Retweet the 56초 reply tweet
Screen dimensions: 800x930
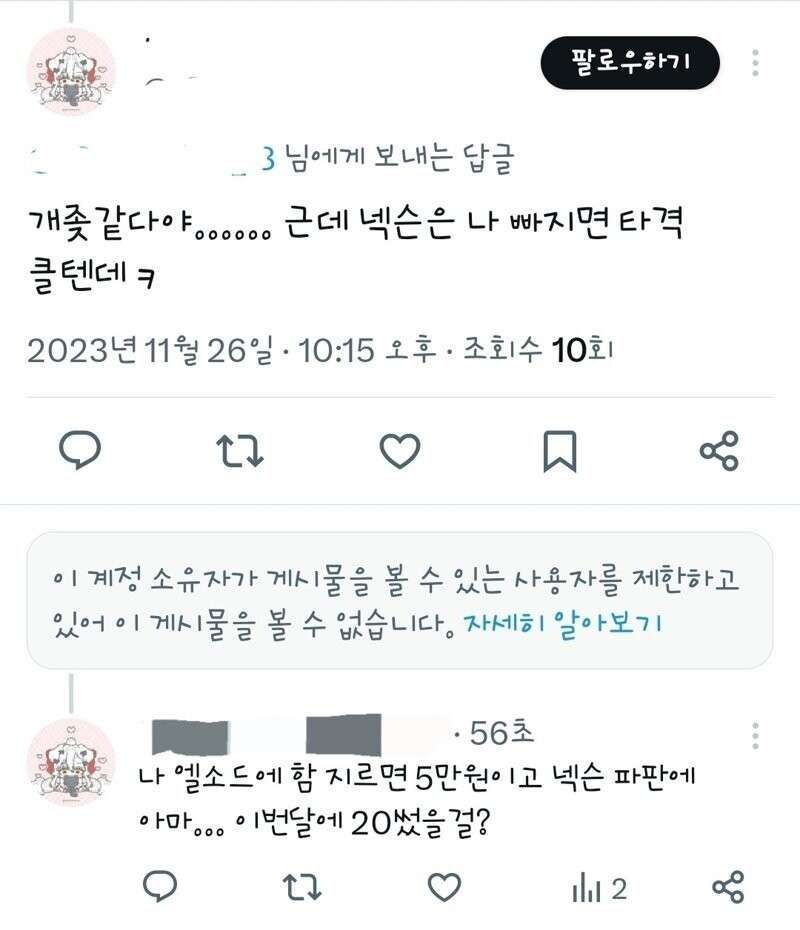tap(302, 887)
